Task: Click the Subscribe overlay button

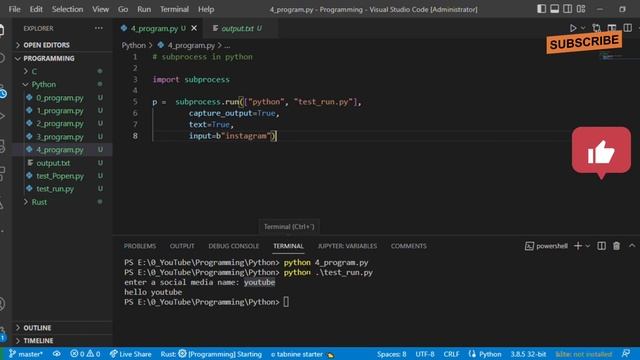Action: 584,42
